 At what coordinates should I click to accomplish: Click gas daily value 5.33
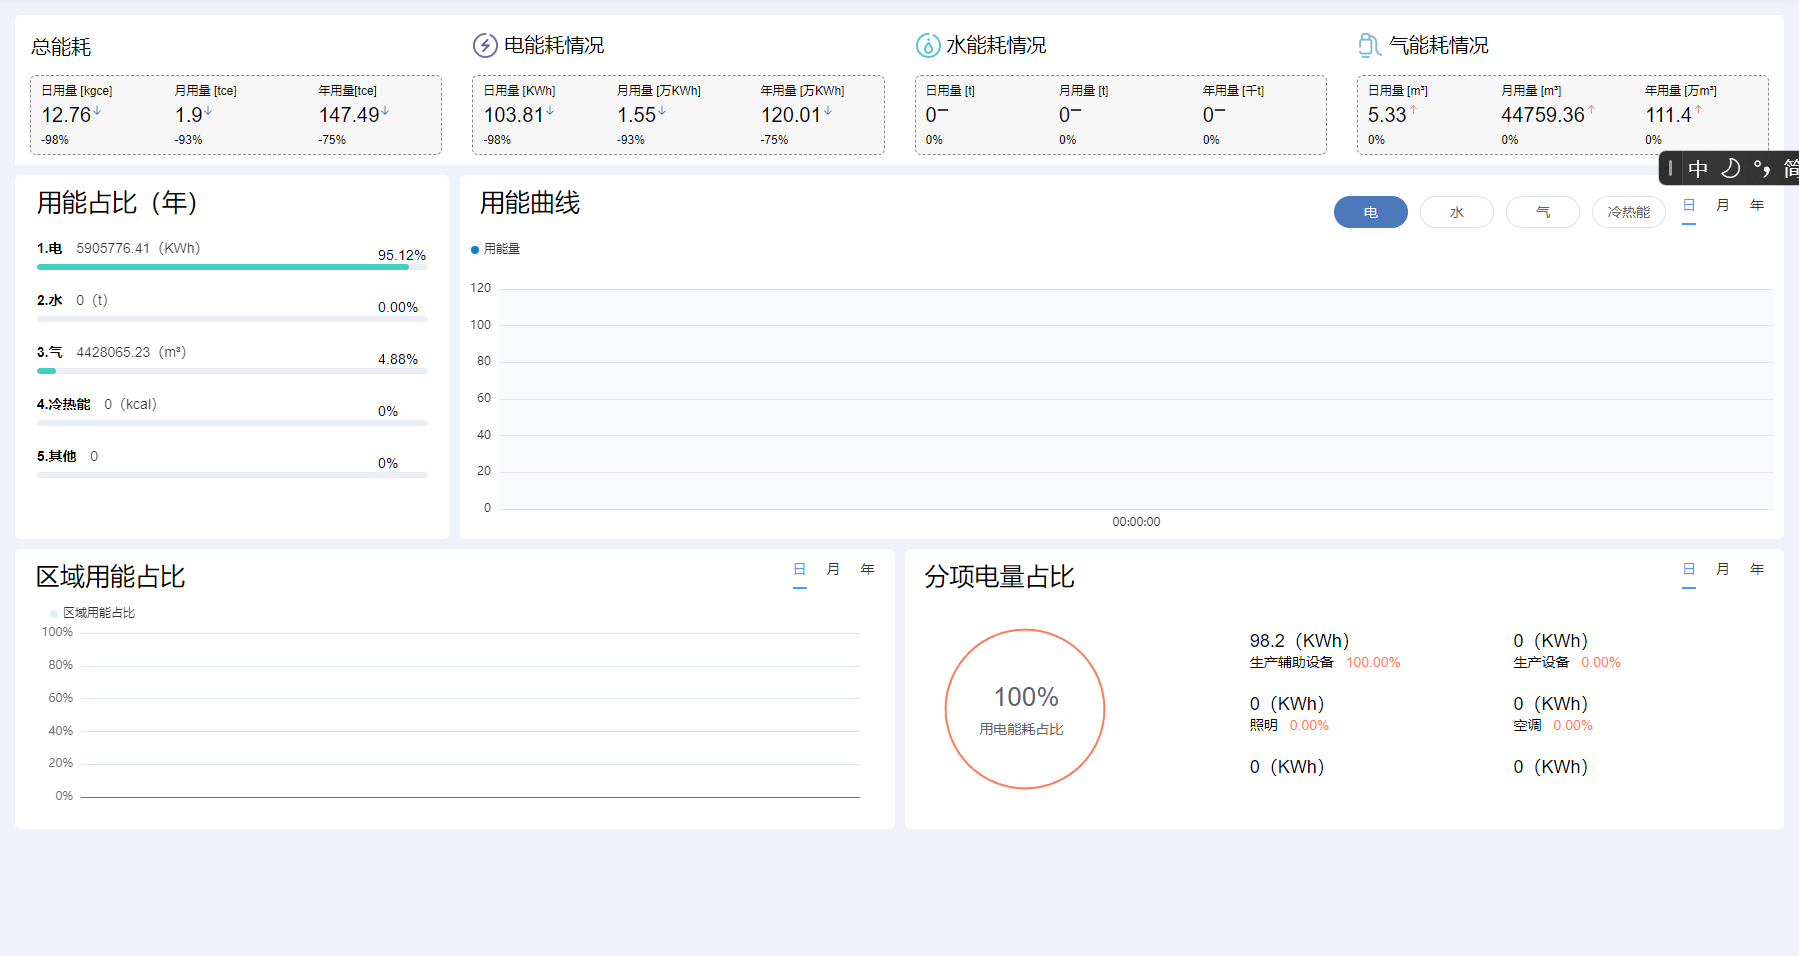click(x=1387, y=115)
